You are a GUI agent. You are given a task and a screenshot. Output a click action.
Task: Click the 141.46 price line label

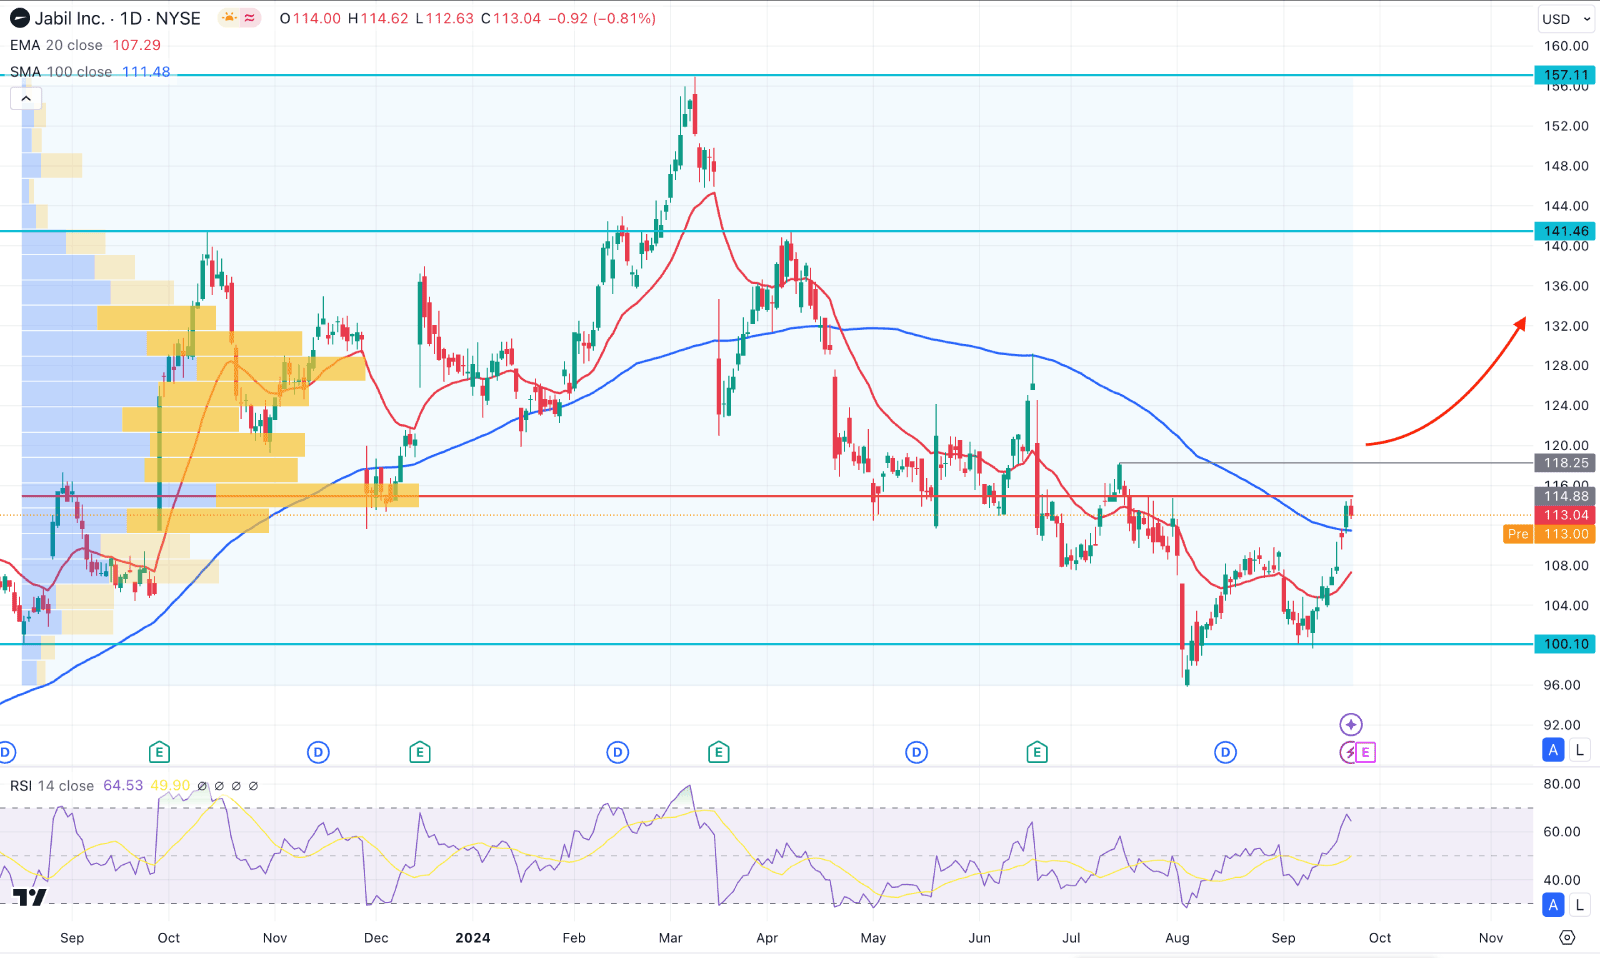point(1565,231)
